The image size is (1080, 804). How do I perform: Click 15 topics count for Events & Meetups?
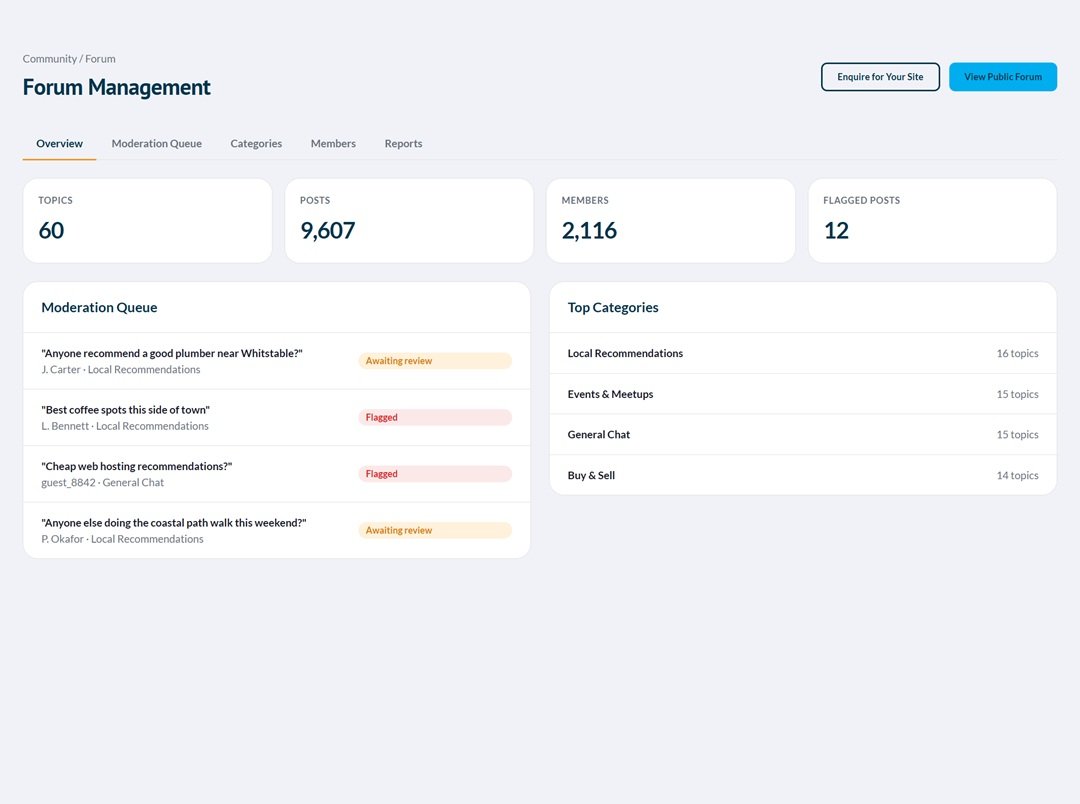[1017, 394]
